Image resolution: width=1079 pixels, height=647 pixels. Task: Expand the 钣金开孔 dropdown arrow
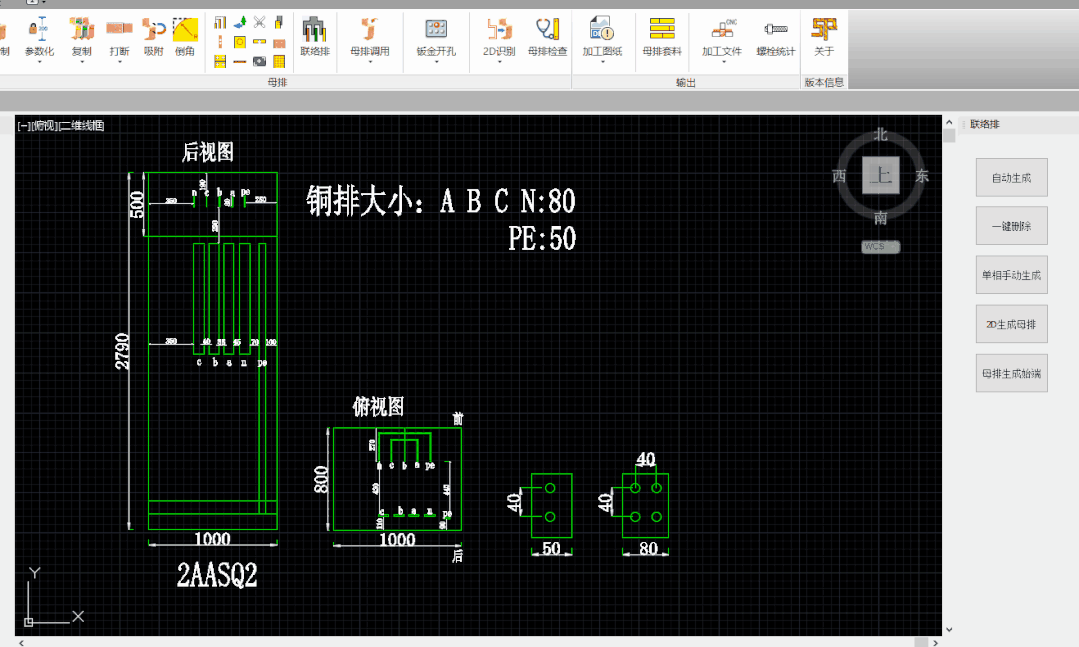(436, 62)
